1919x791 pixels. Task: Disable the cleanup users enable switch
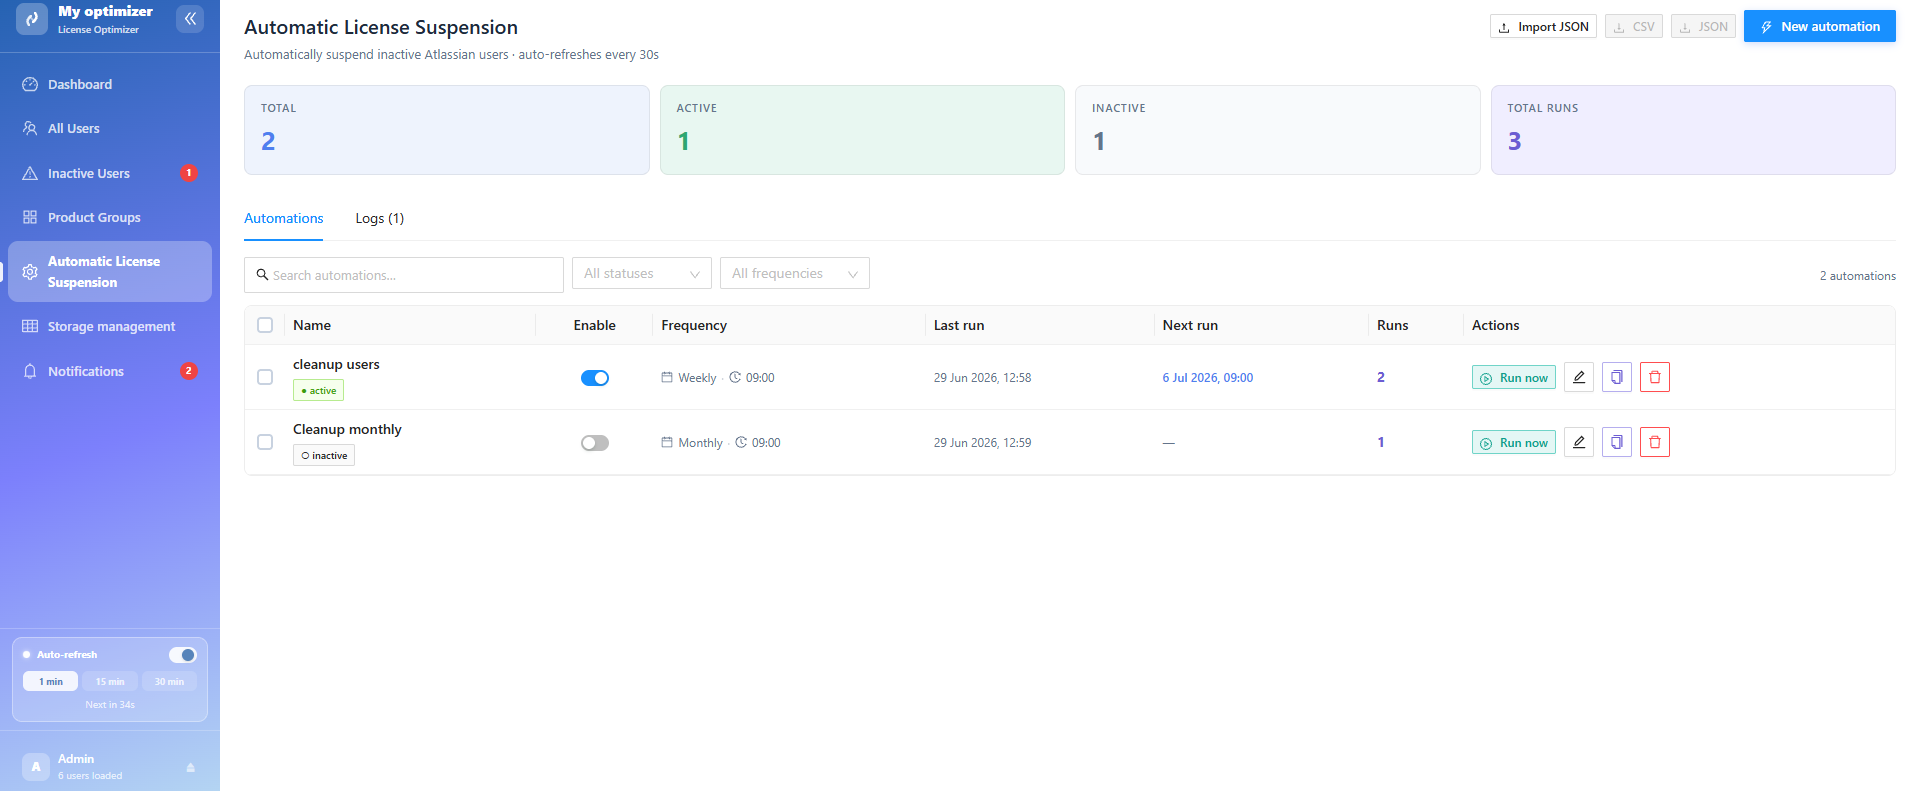(x=595, y=378)
